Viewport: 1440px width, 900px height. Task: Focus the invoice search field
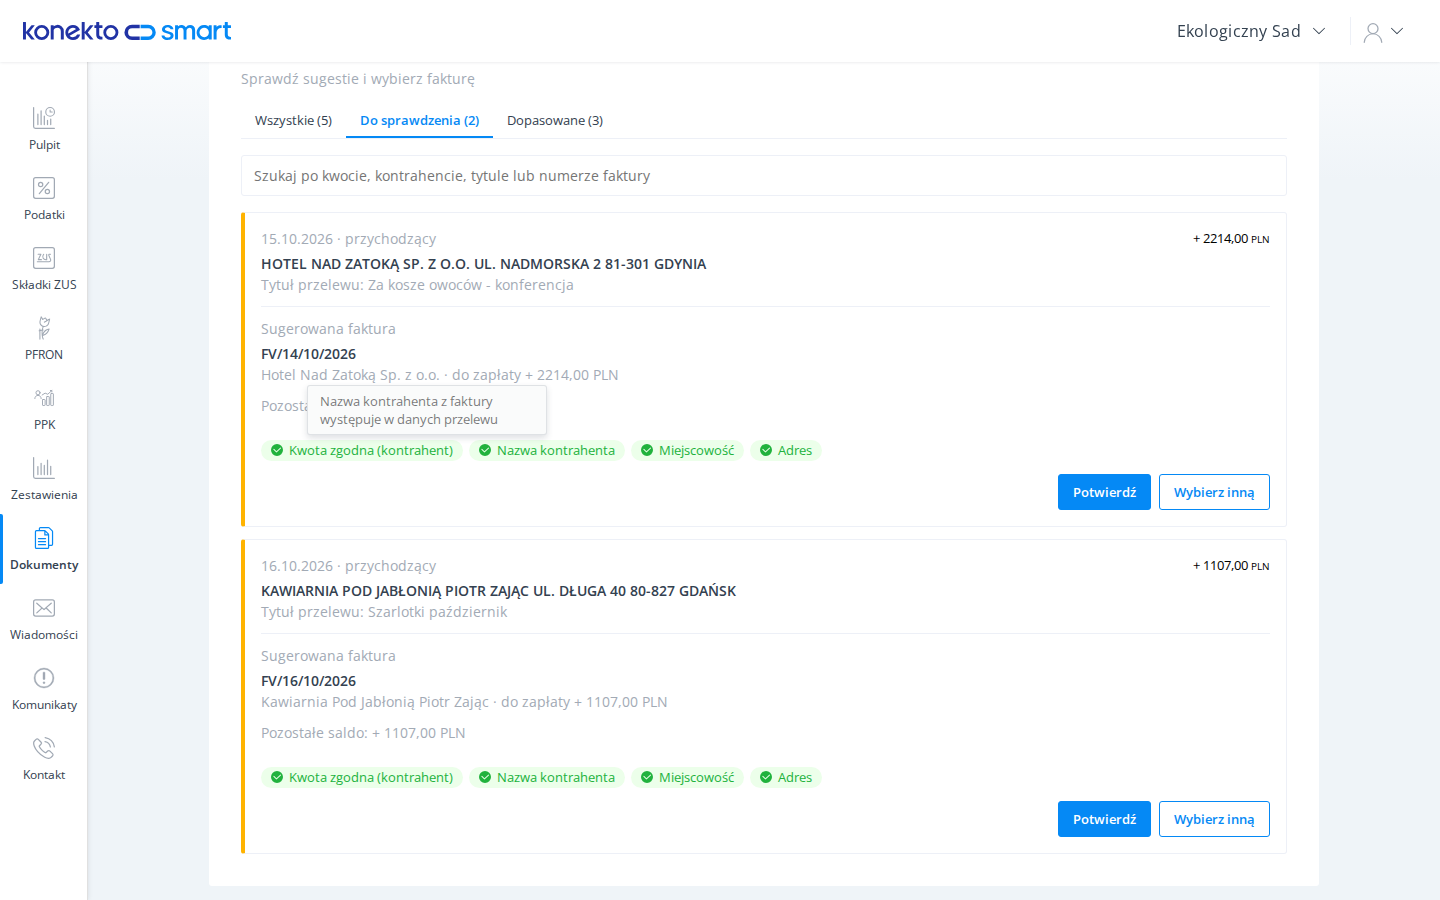click(764, 176)
